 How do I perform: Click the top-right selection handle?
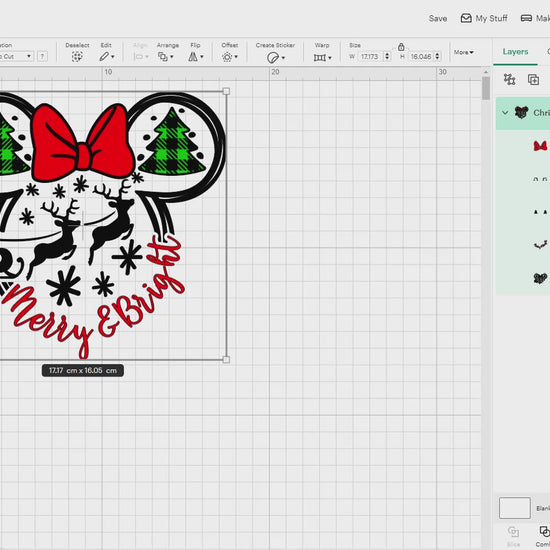pyautogui.click(x=226, y=91)
